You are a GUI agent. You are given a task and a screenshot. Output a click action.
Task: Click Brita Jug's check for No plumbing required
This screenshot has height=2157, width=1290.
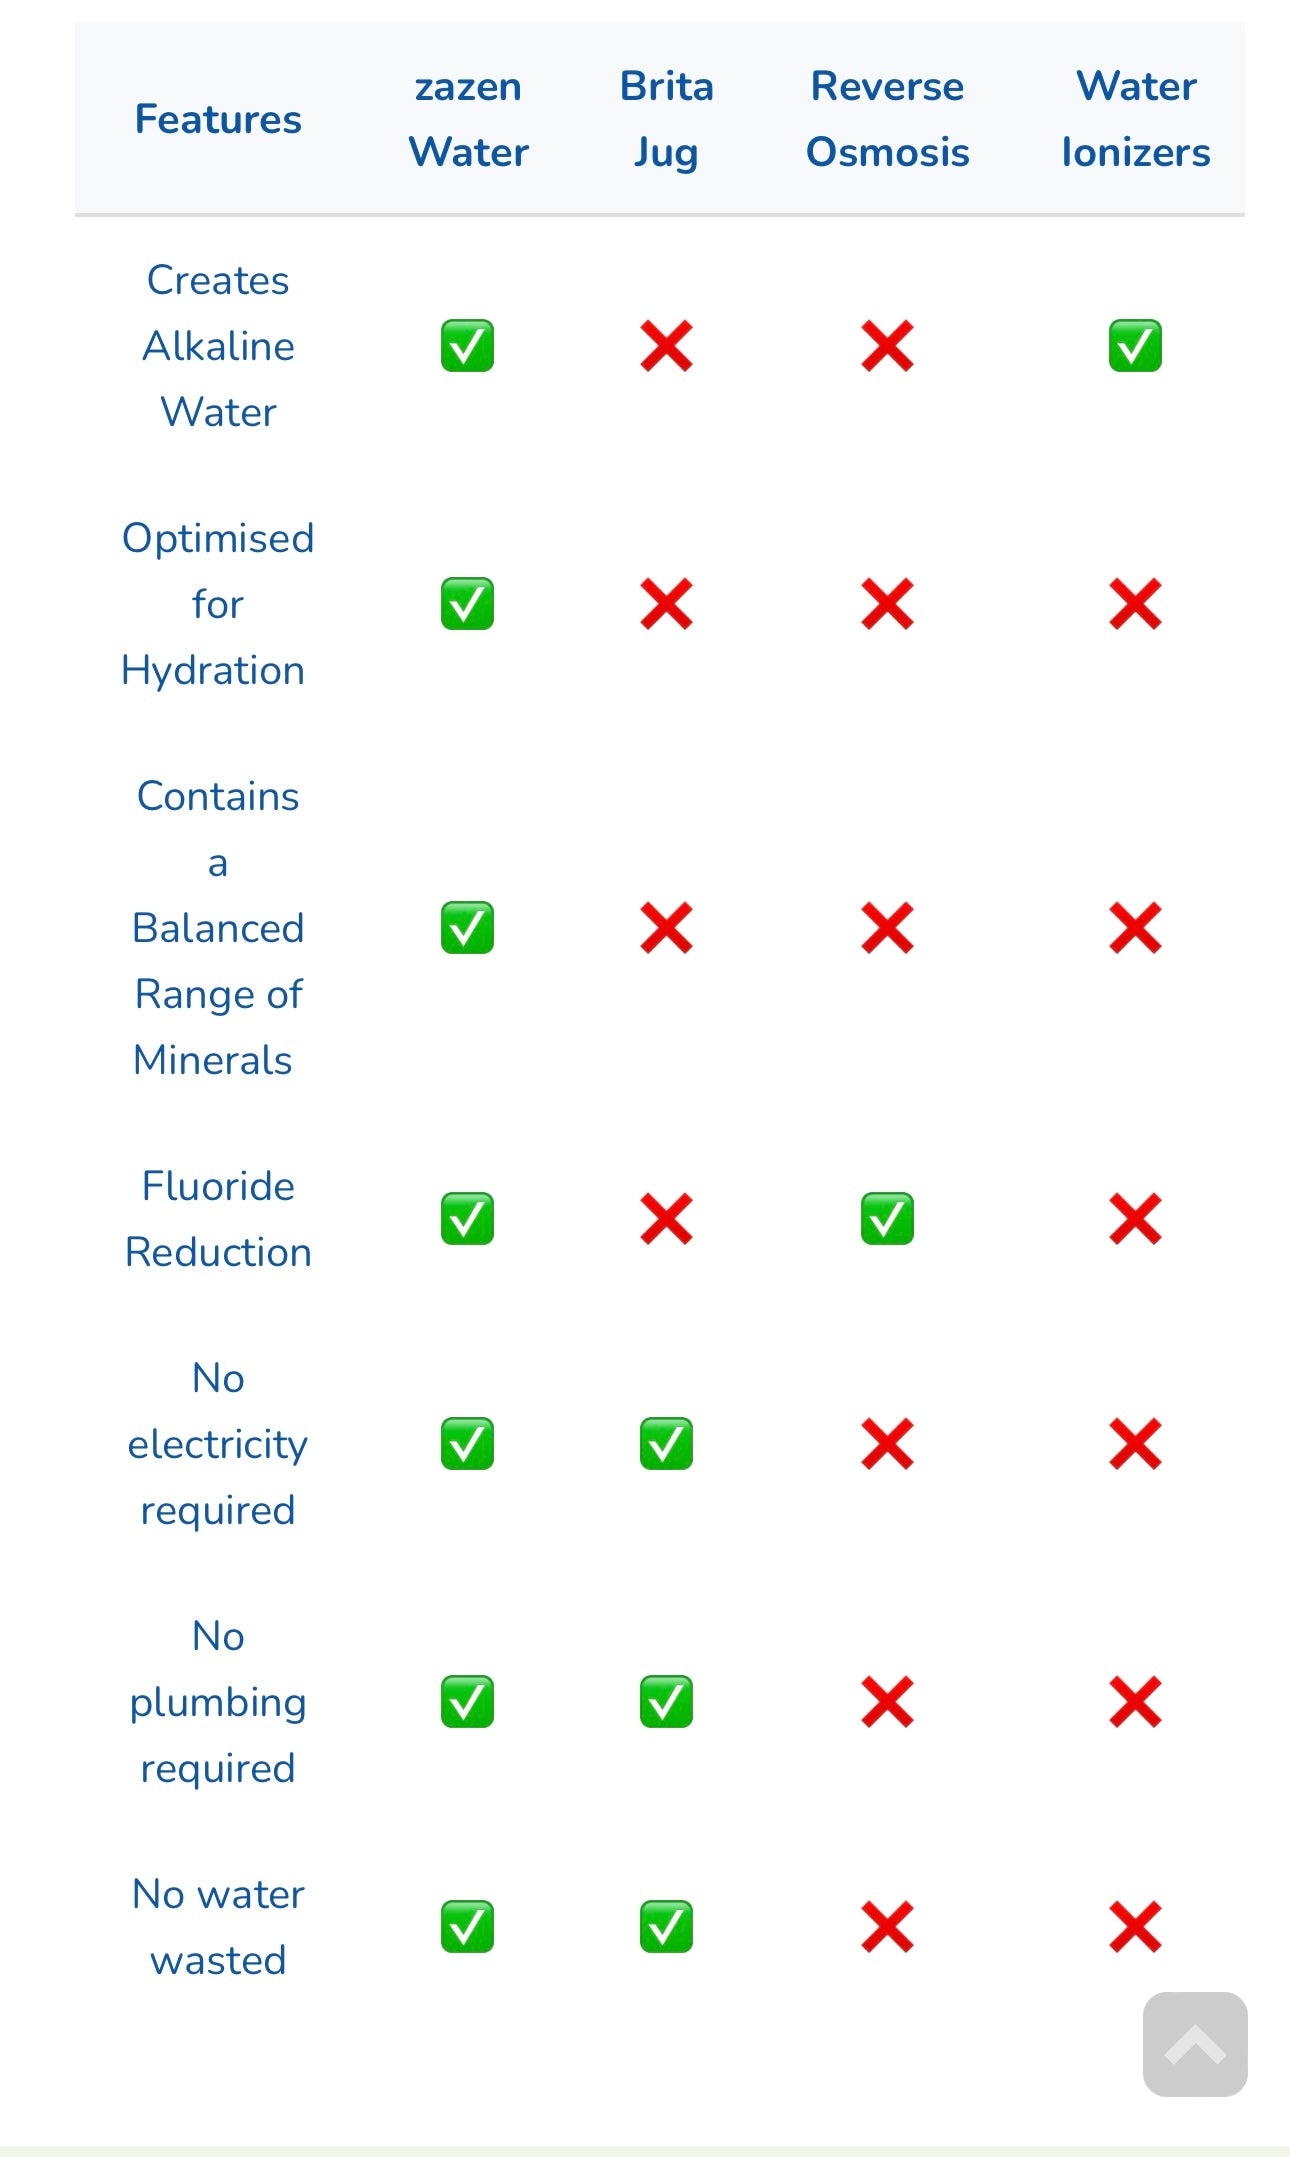(x=666, y=1701)
